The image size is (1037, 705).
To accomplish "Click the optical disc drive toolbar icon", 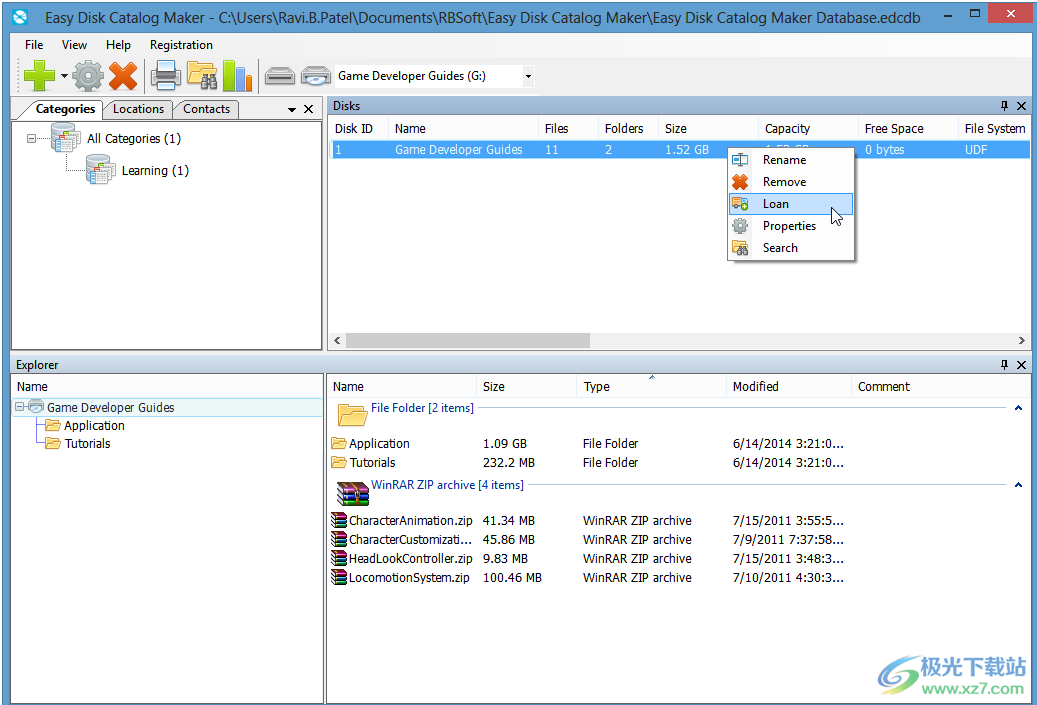I will (315, 76).
